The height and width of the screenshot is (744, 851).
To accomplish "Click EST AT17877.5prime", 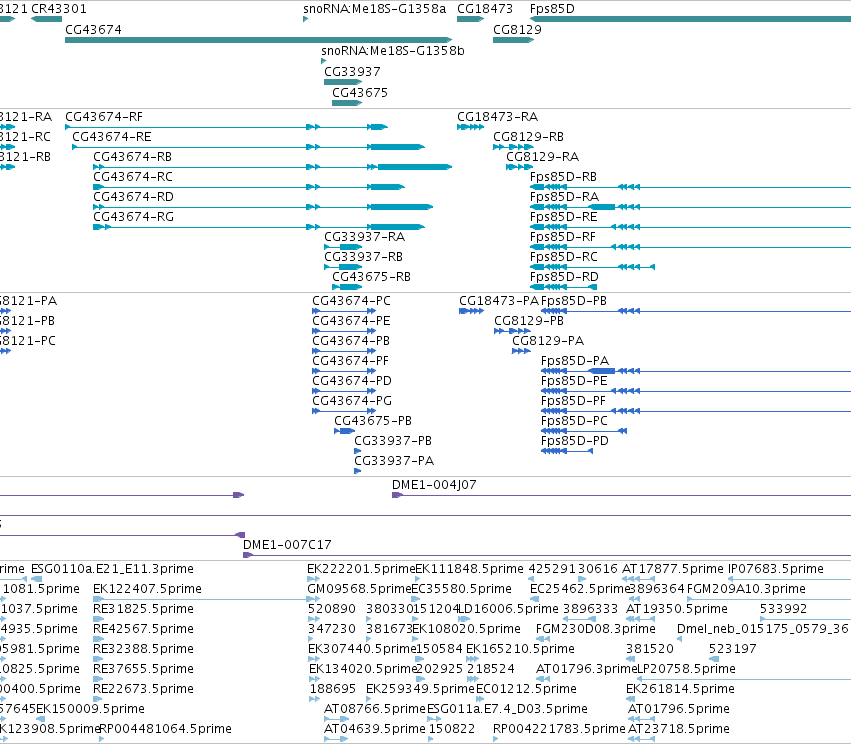I will [673, 569].
